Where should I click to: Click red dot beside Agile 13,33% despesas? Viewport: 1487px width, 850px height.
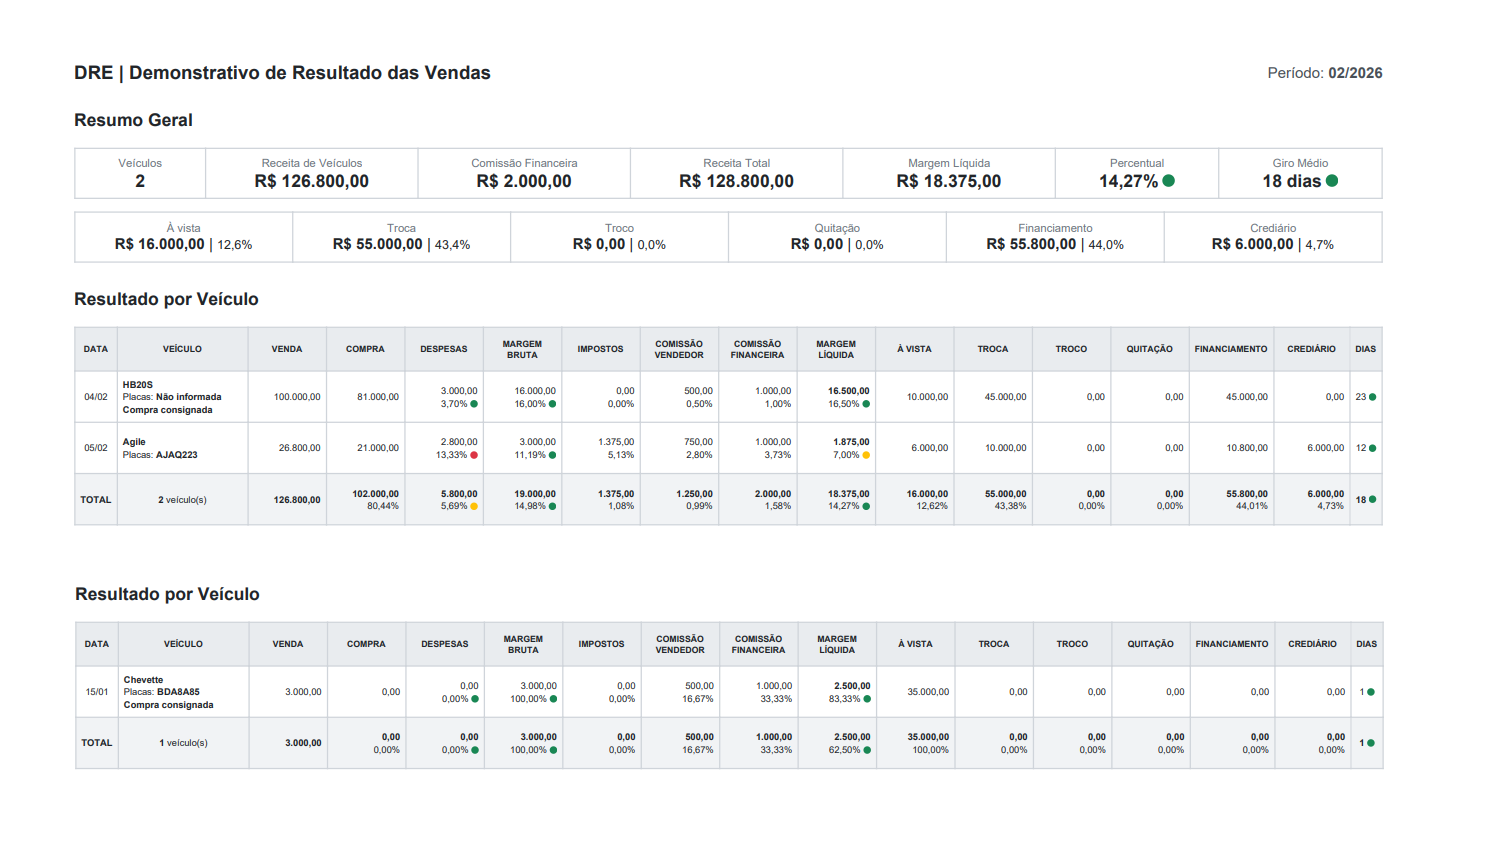point(474,455)
